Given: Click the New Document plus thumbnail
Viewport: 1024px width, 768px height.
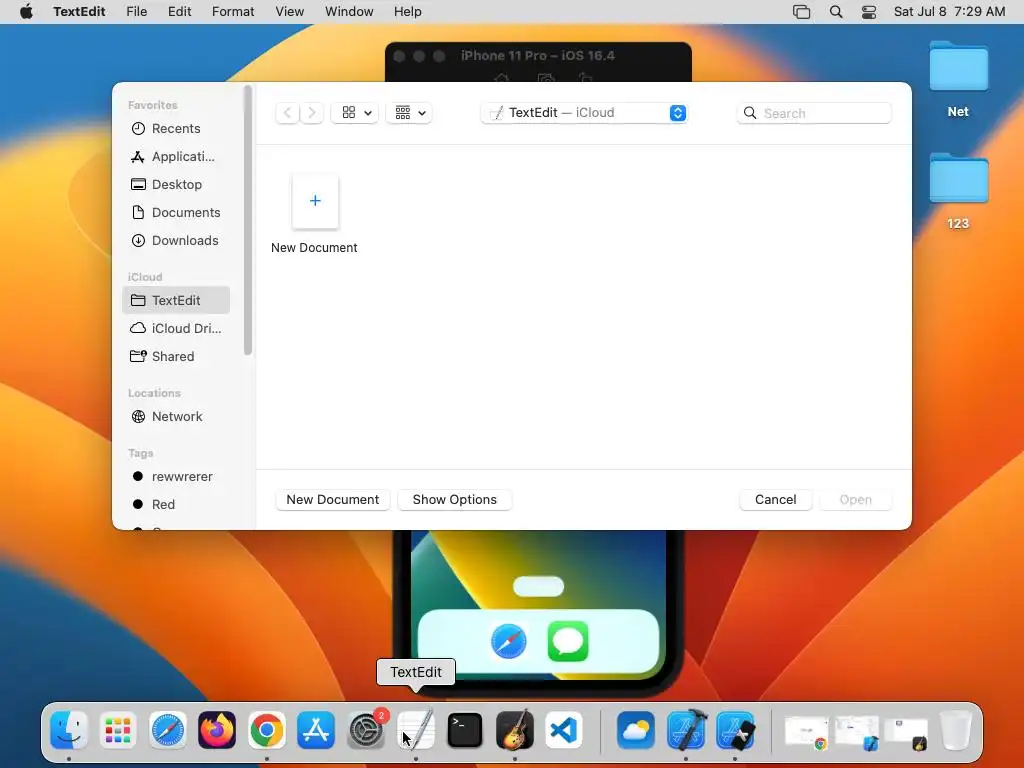Looking at the screenshot, I should [315, 201].
